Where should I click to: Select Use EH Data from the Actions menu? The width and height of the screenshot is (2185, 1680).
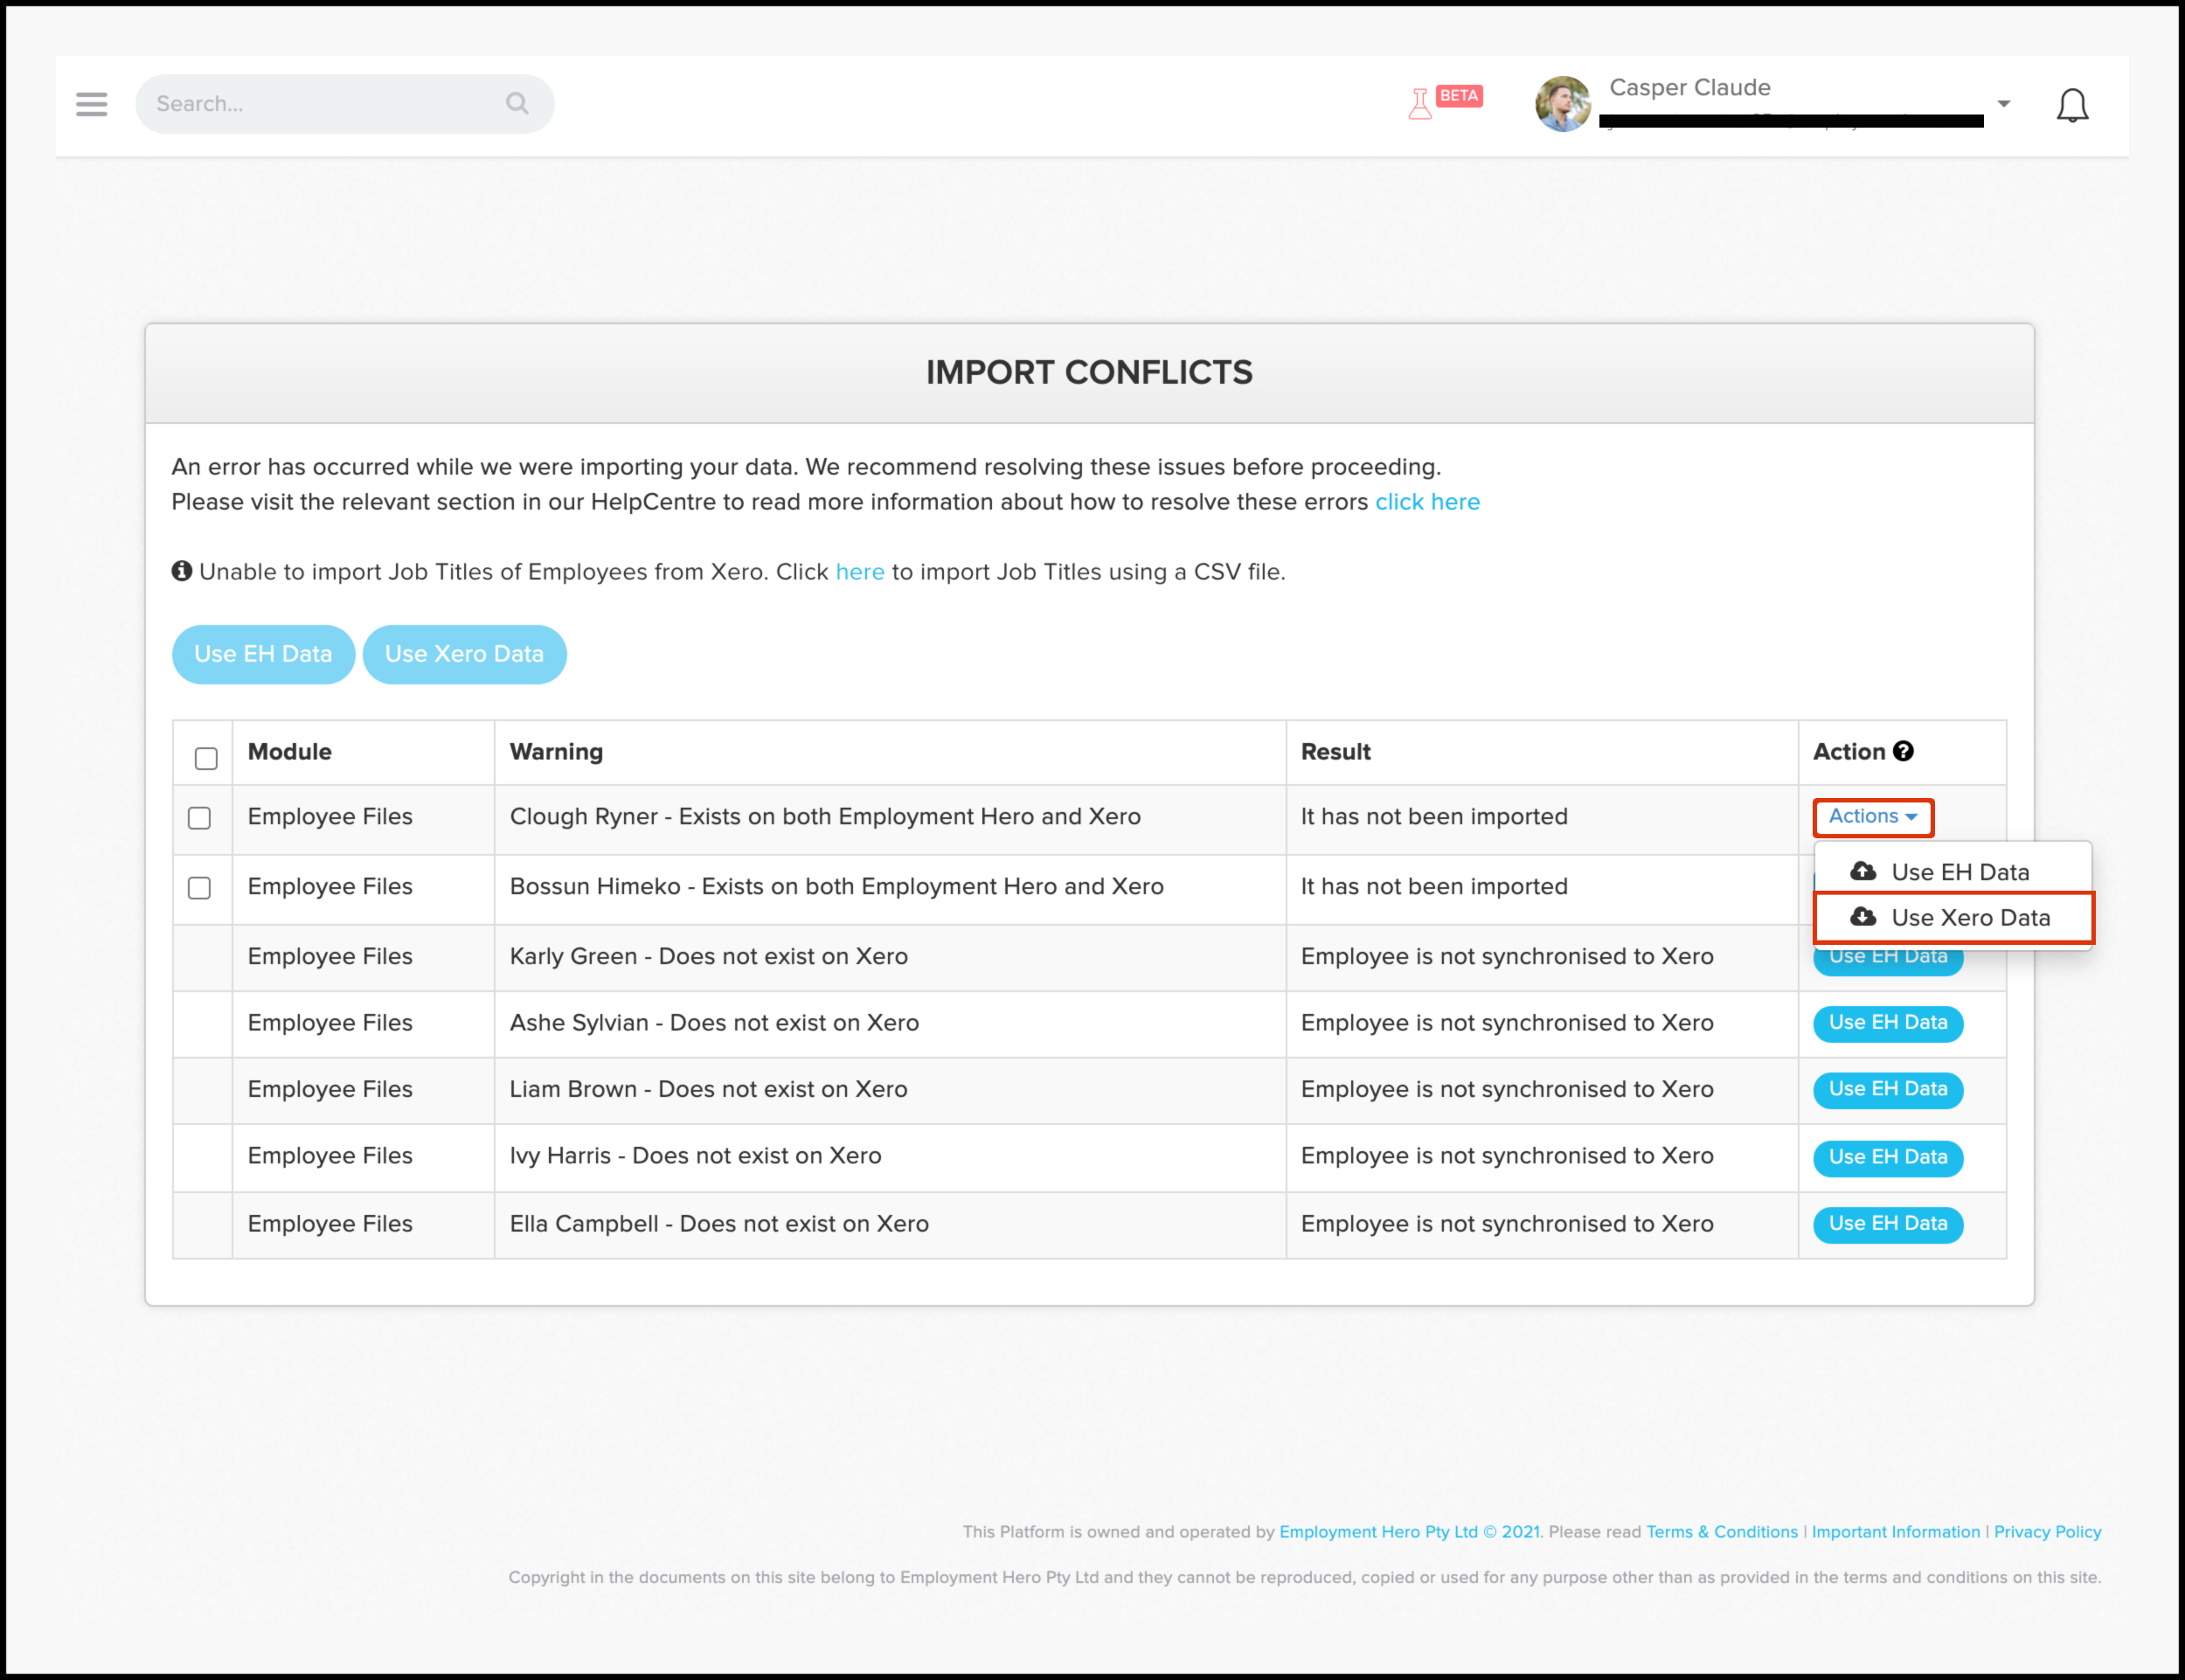pos(1959,872)
